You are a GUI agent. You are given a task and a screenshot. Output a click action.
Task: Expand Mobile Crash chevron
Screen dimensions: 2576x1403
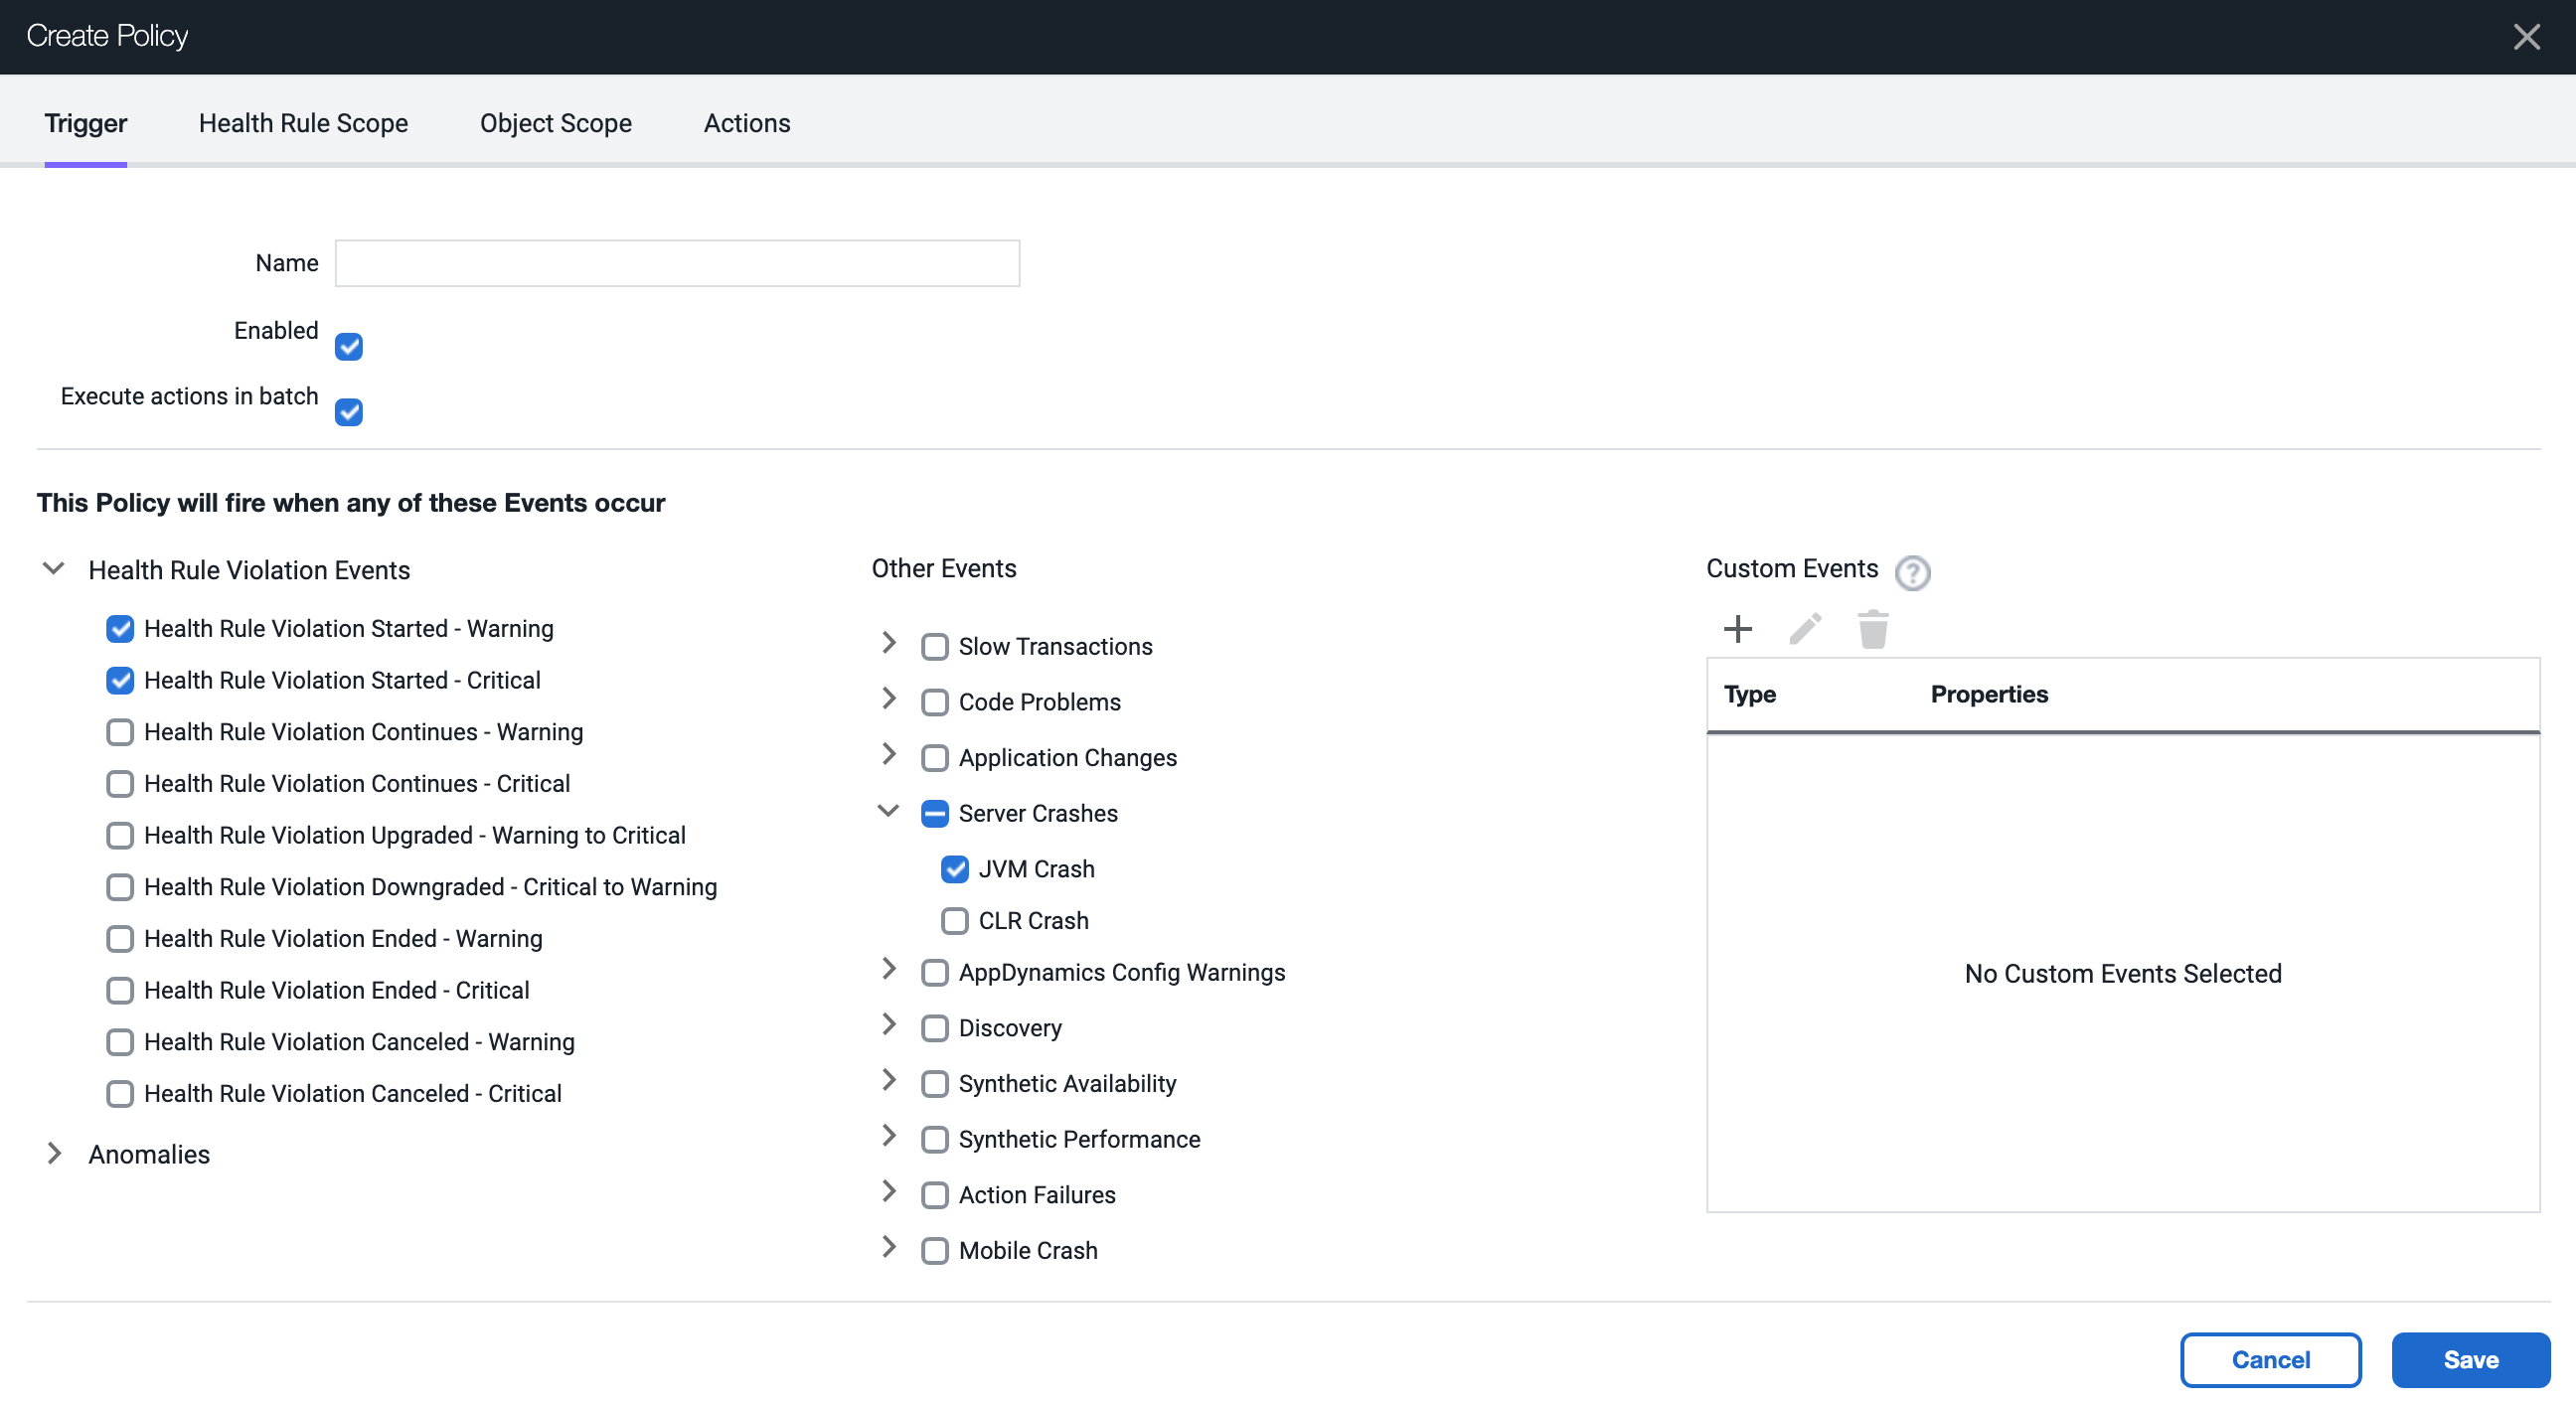coord(889,1247)
